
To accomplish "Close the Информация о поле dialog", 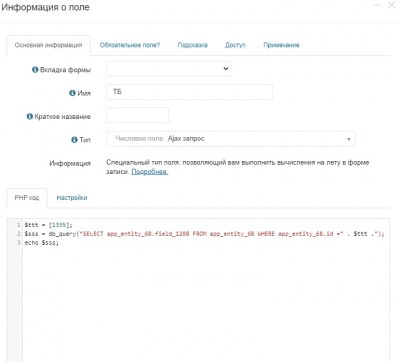I will [391, 5].
